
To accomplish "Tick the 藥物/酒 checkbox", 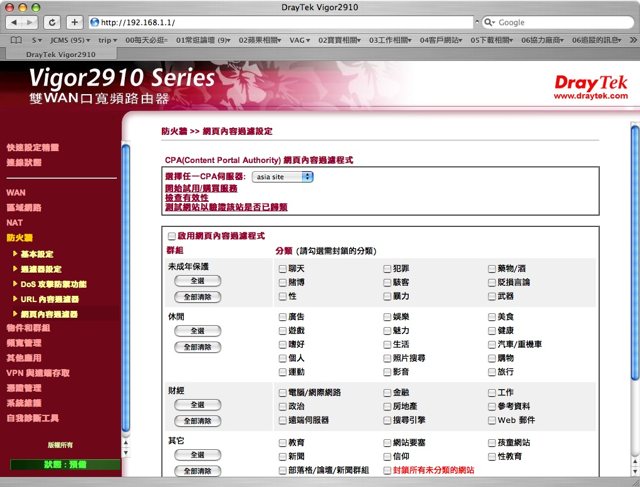I will click(x=492, y=269).
